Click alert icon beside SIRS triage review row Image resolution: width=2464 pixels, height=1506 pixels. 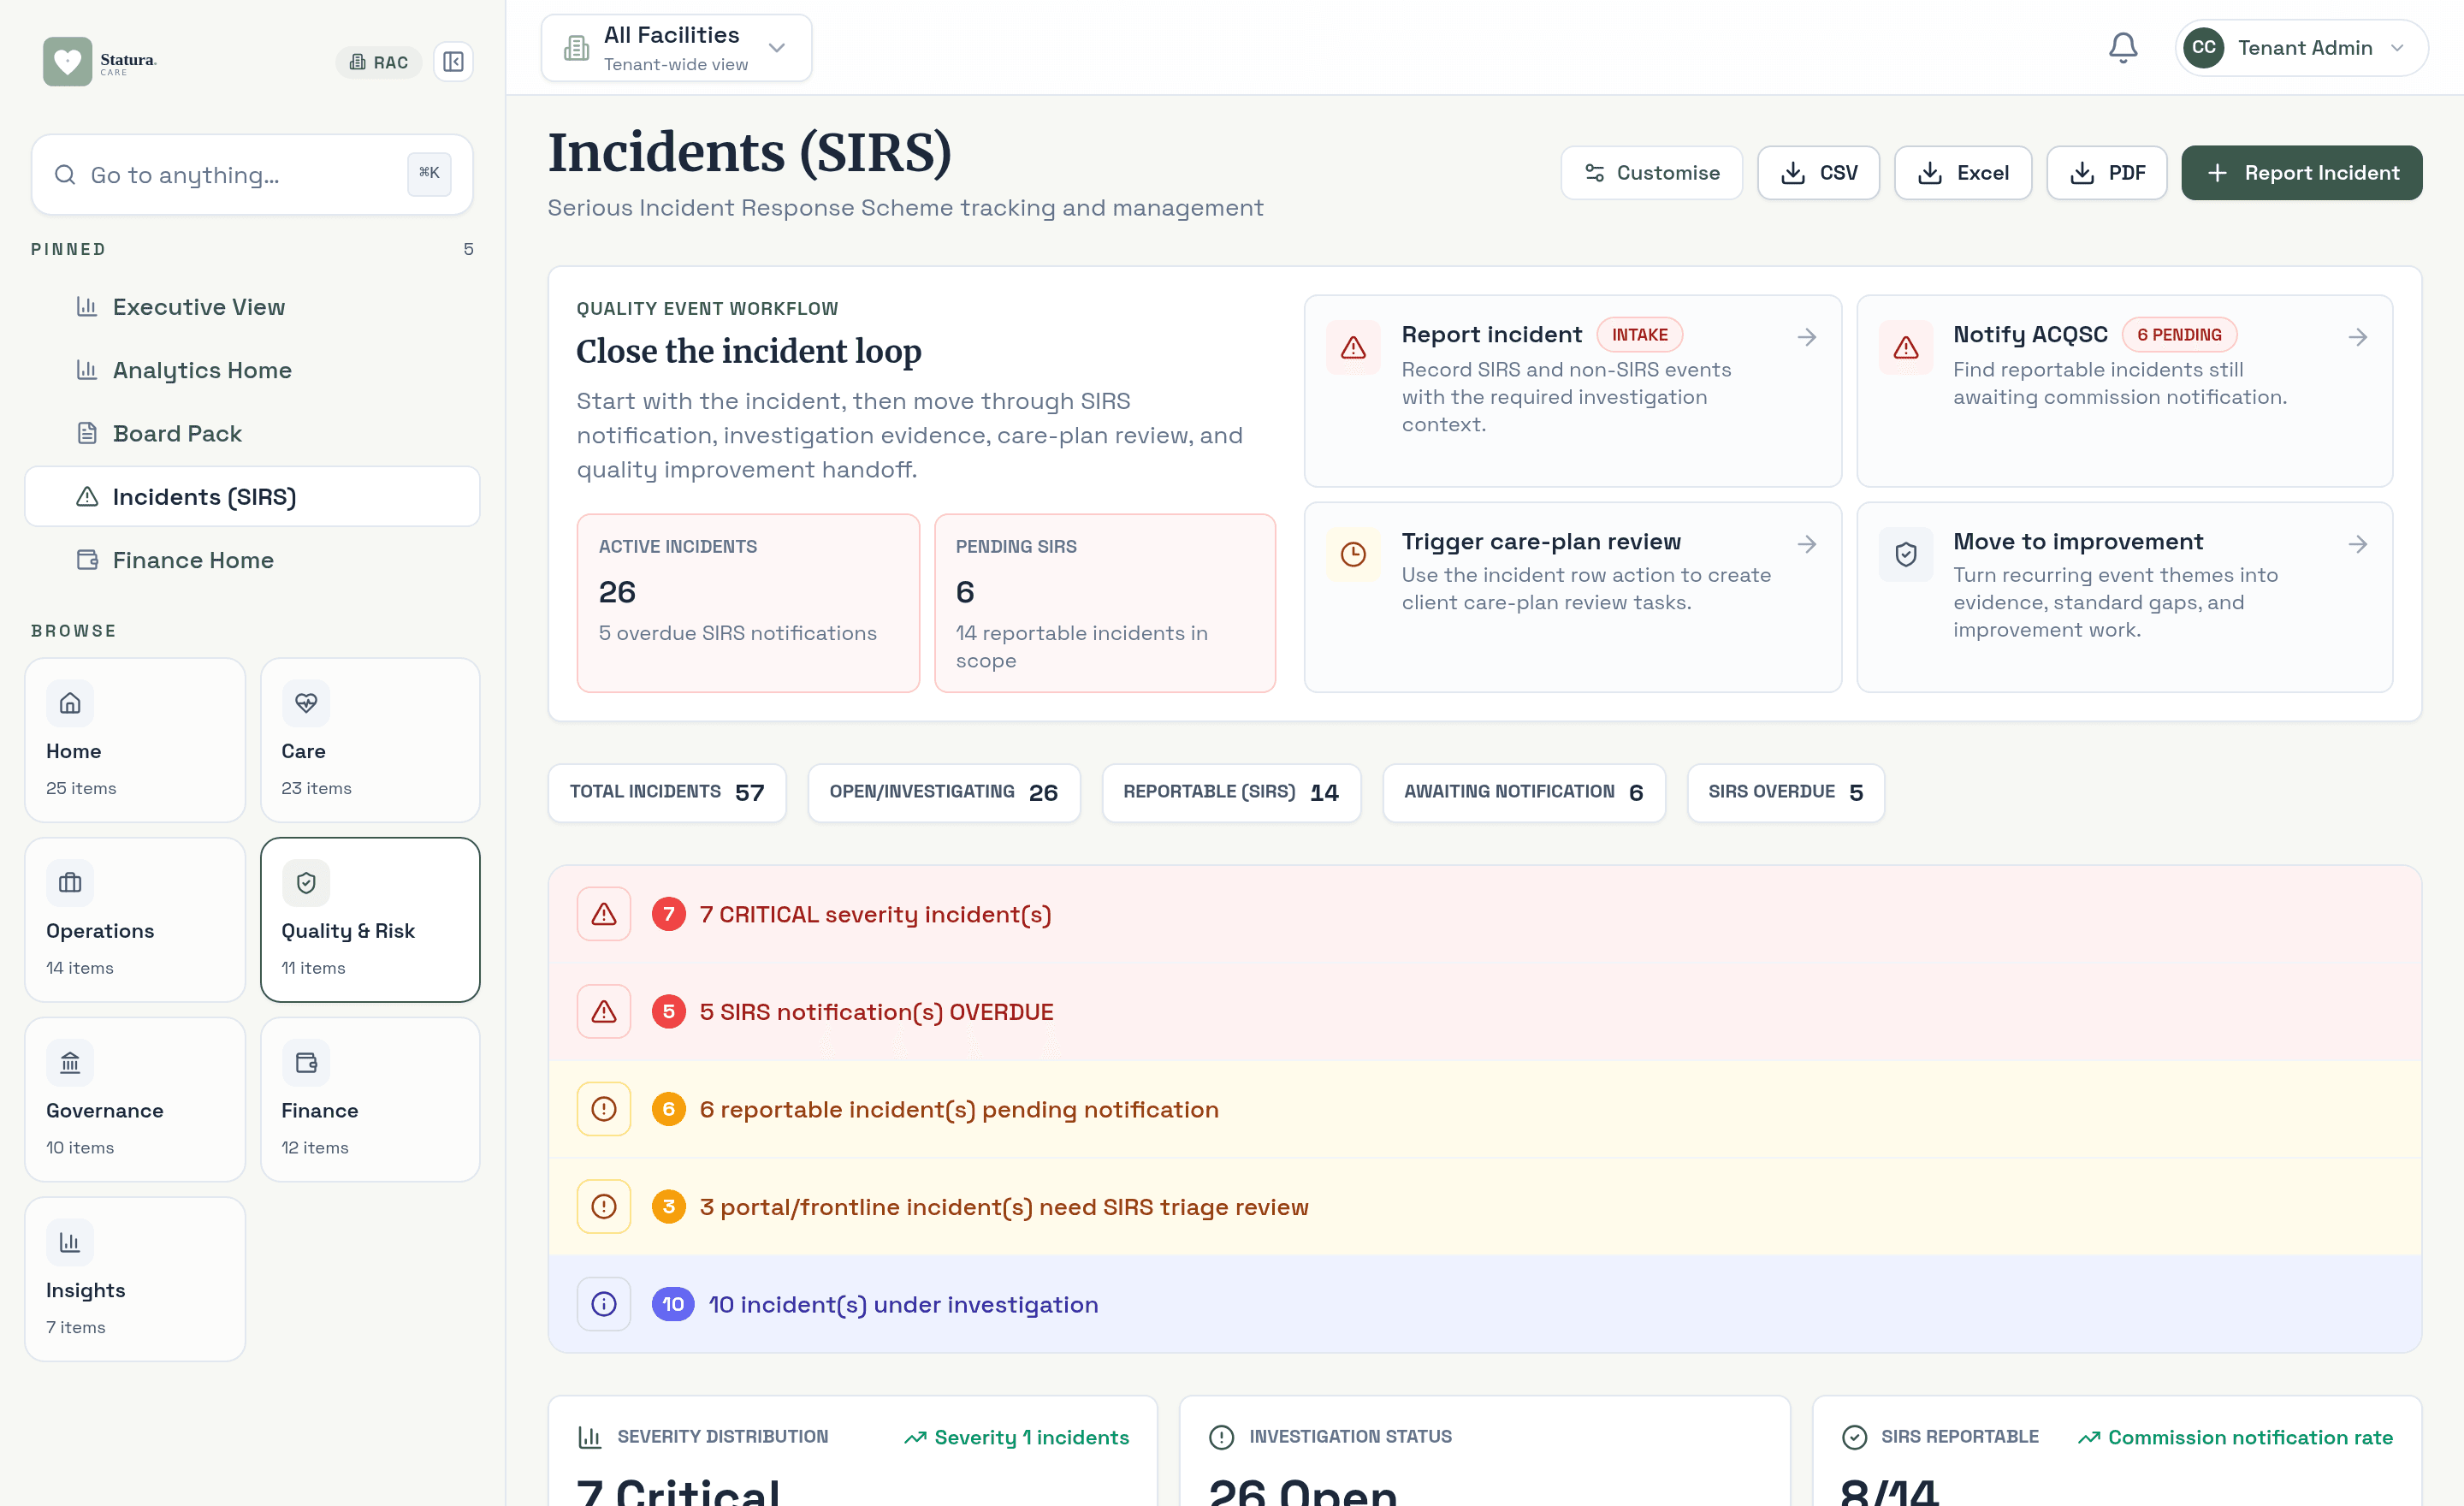click(604, 1207)
